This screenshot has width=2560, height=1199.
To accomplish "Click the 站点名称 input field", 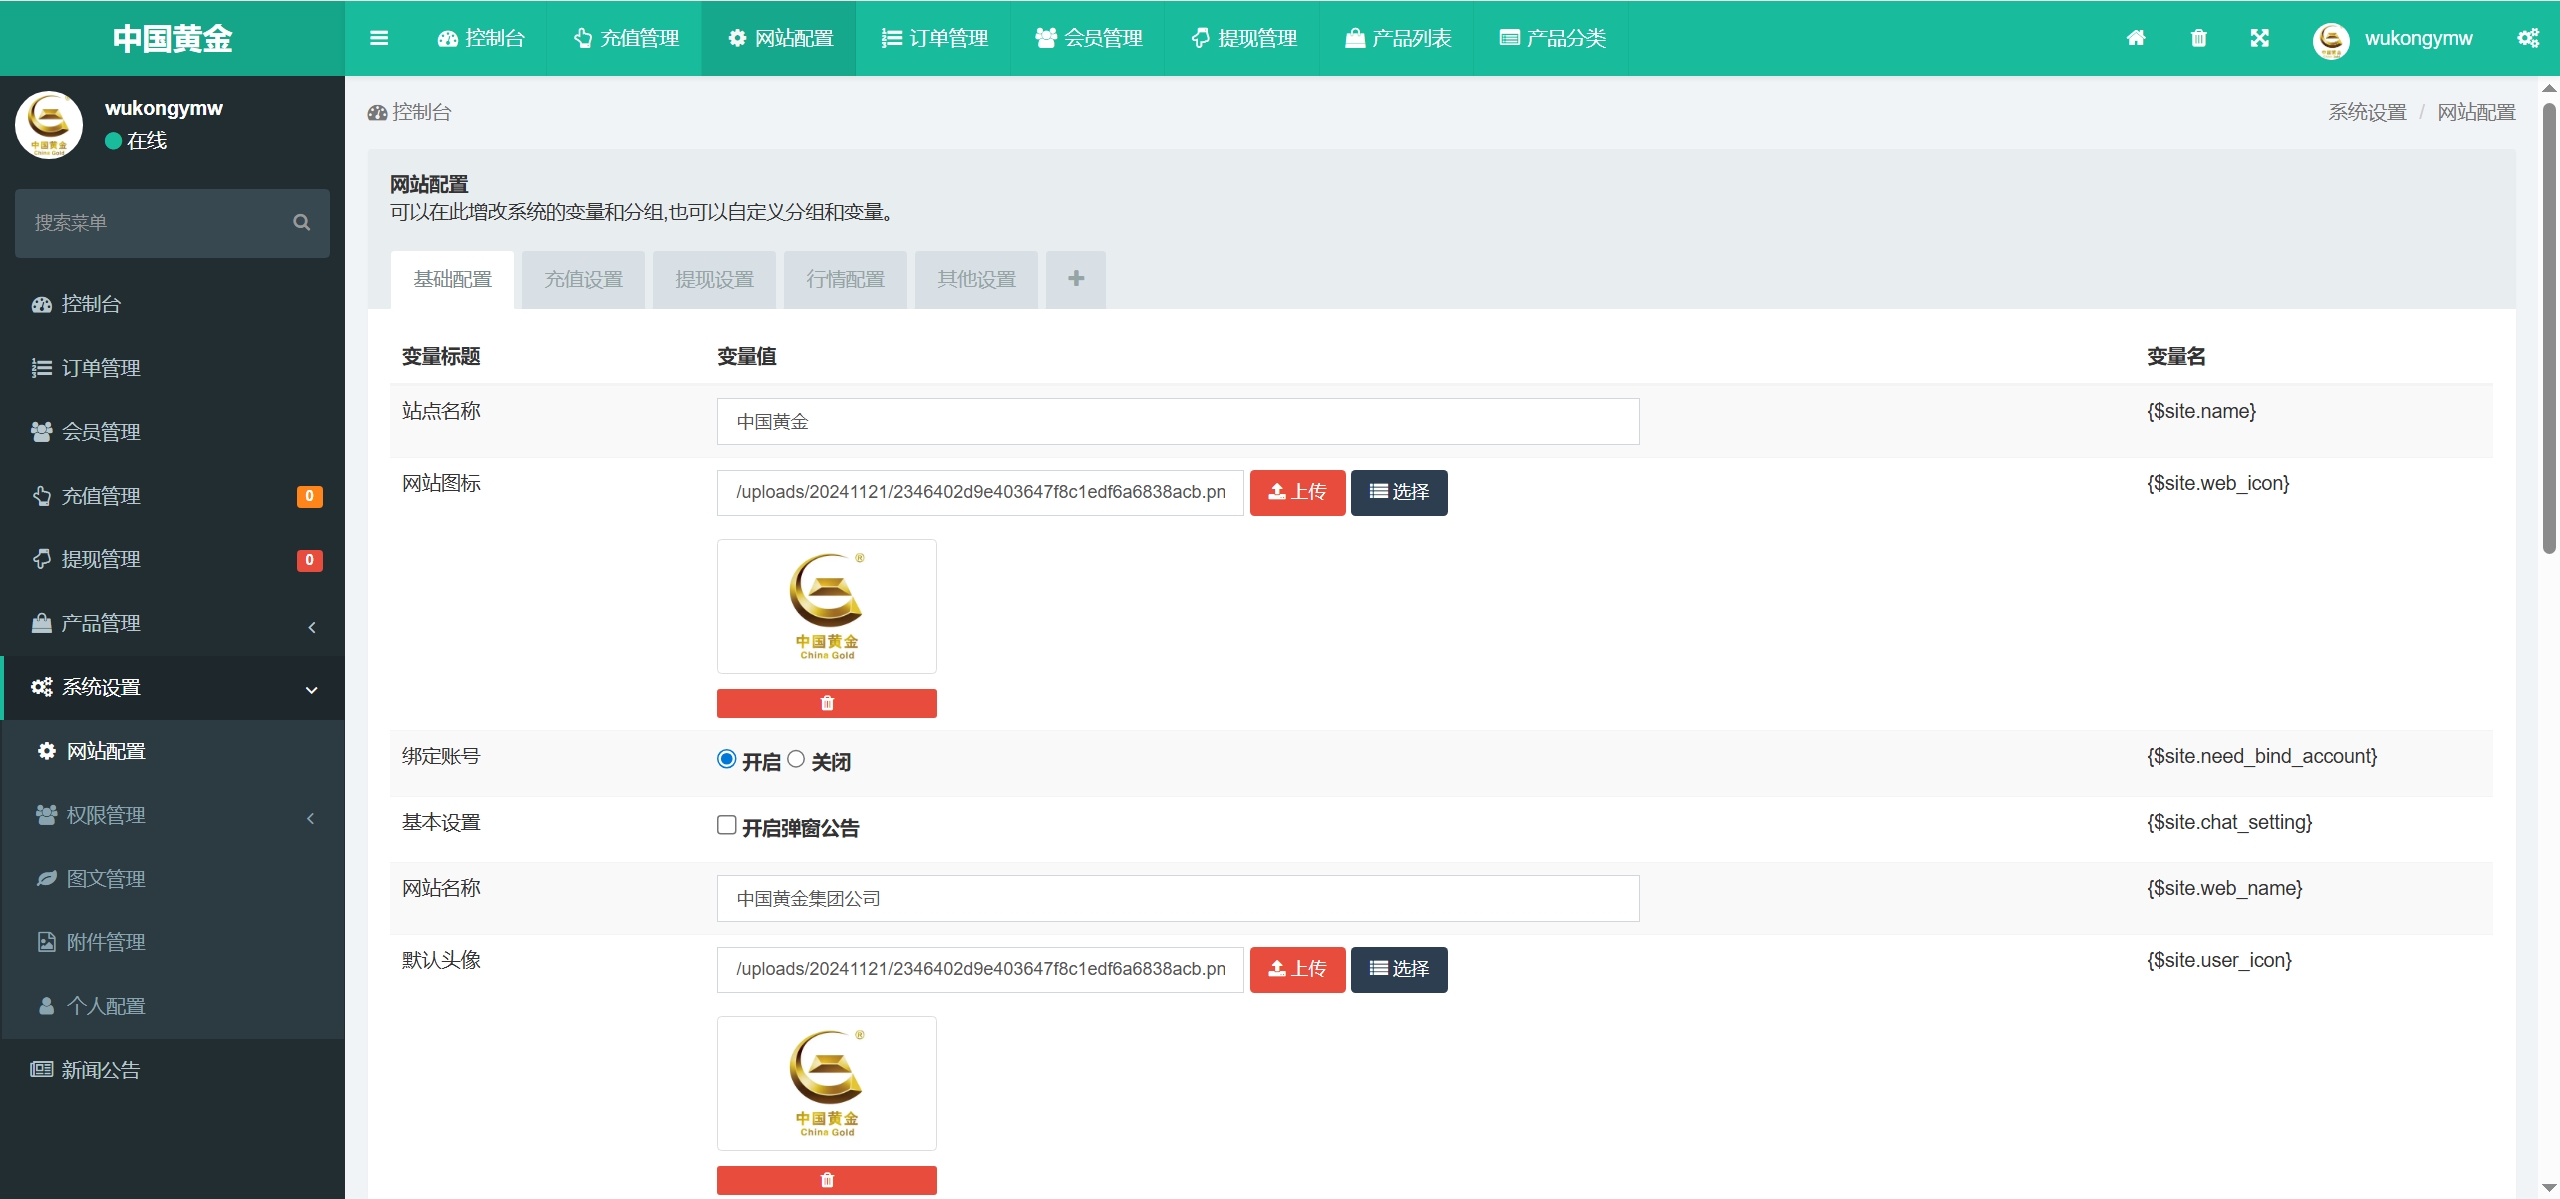I will click(x=1177, y=422).
